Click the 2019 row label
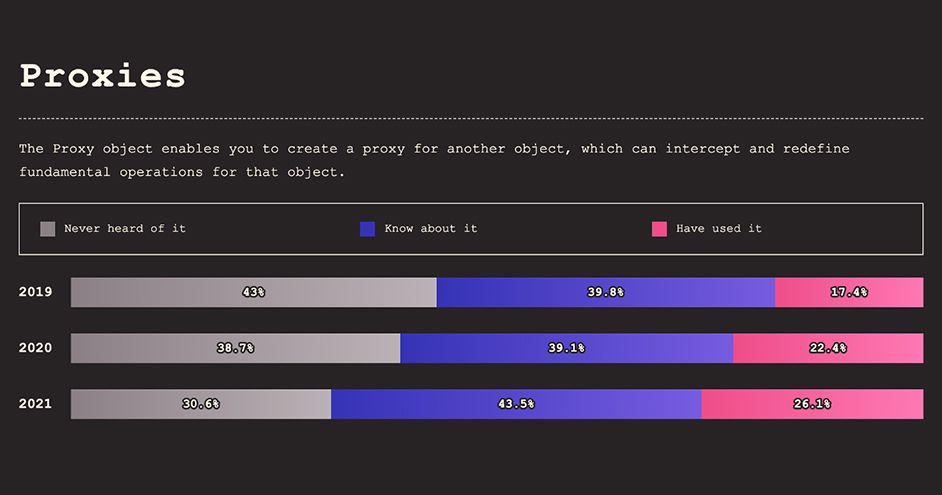Screen dimensions: 942x495 [x=35, y=292]
